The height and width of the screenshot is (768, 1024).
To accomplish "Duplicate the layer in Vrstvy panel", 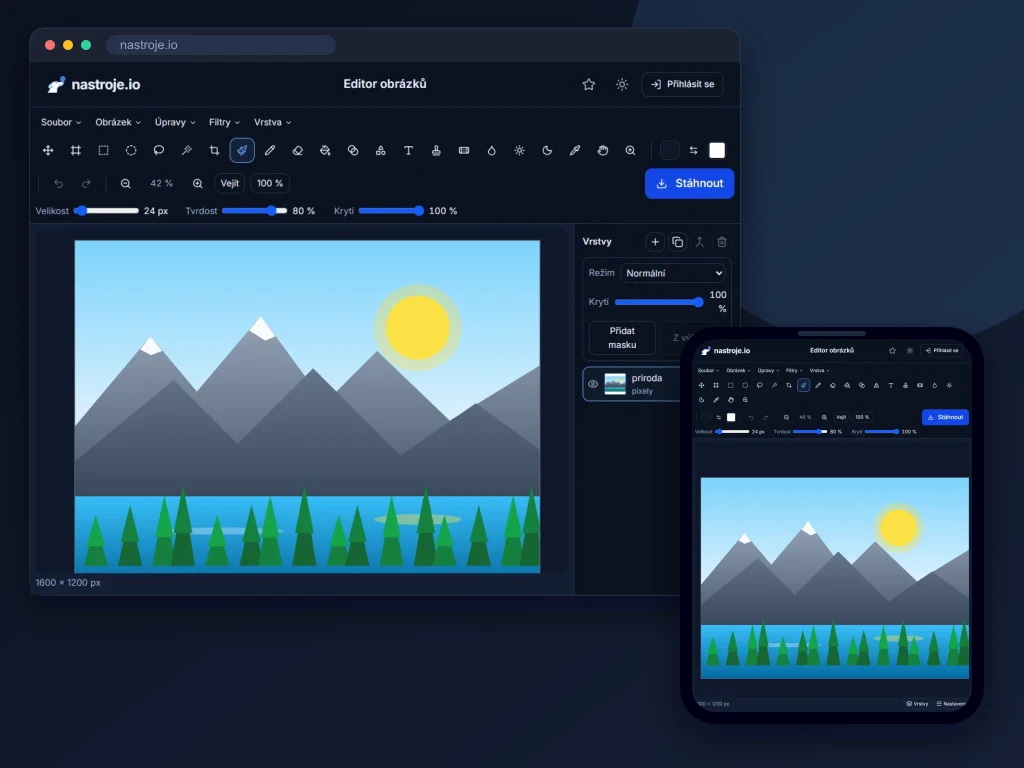I will point(677,242).
